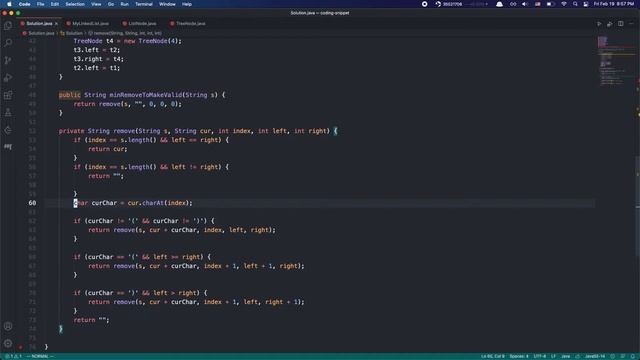Open the Manage gear icon

[8, 343]
